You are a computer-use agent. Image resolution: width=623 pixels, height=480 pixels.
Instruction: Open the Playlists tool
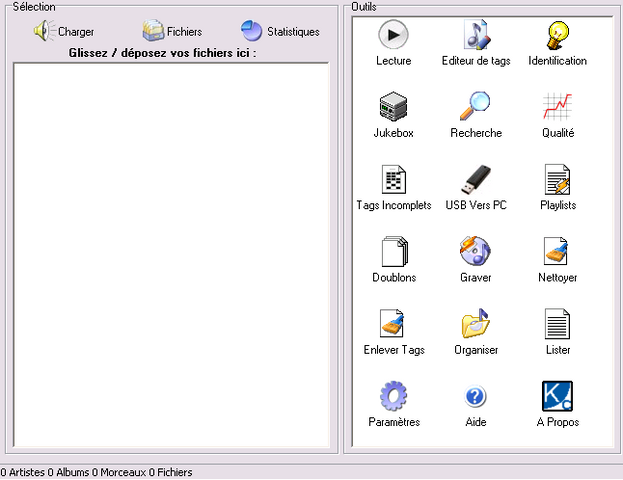click(x=558, y=187)
